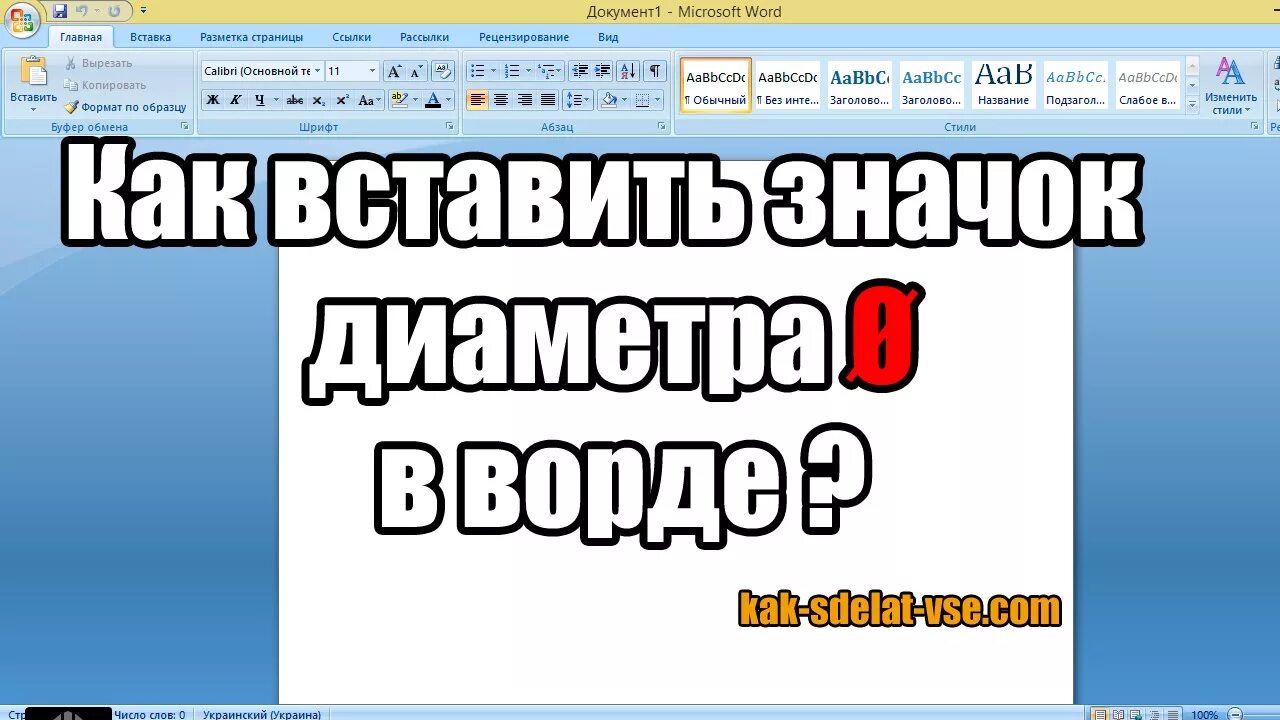Apply bulleted list
Viewport: 1280px width, 720px height.
pyautogui.click(x=477, y=71)
